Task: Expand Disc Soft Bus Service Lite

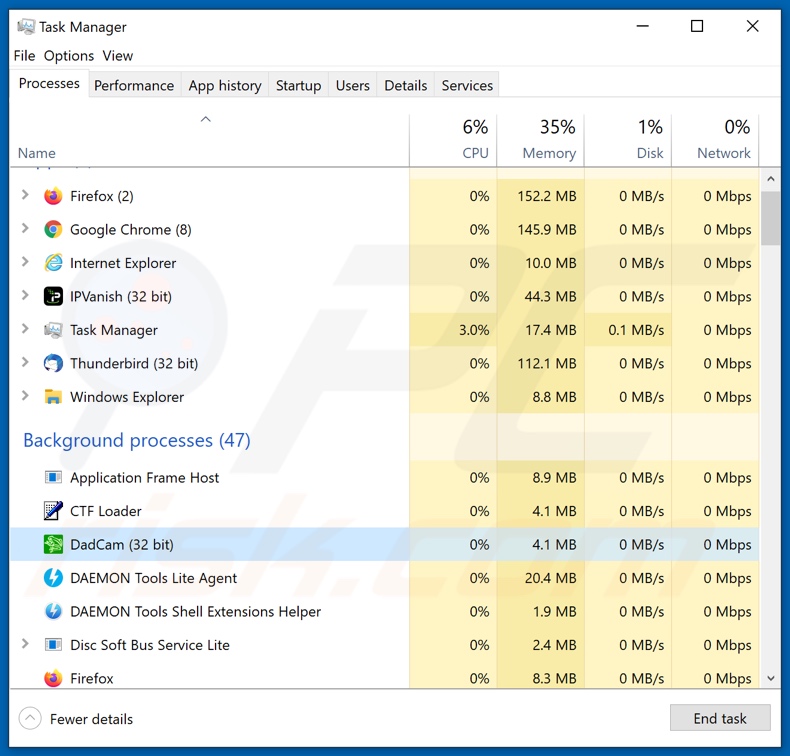Action: pyautogui.click(x=25, y=644)
